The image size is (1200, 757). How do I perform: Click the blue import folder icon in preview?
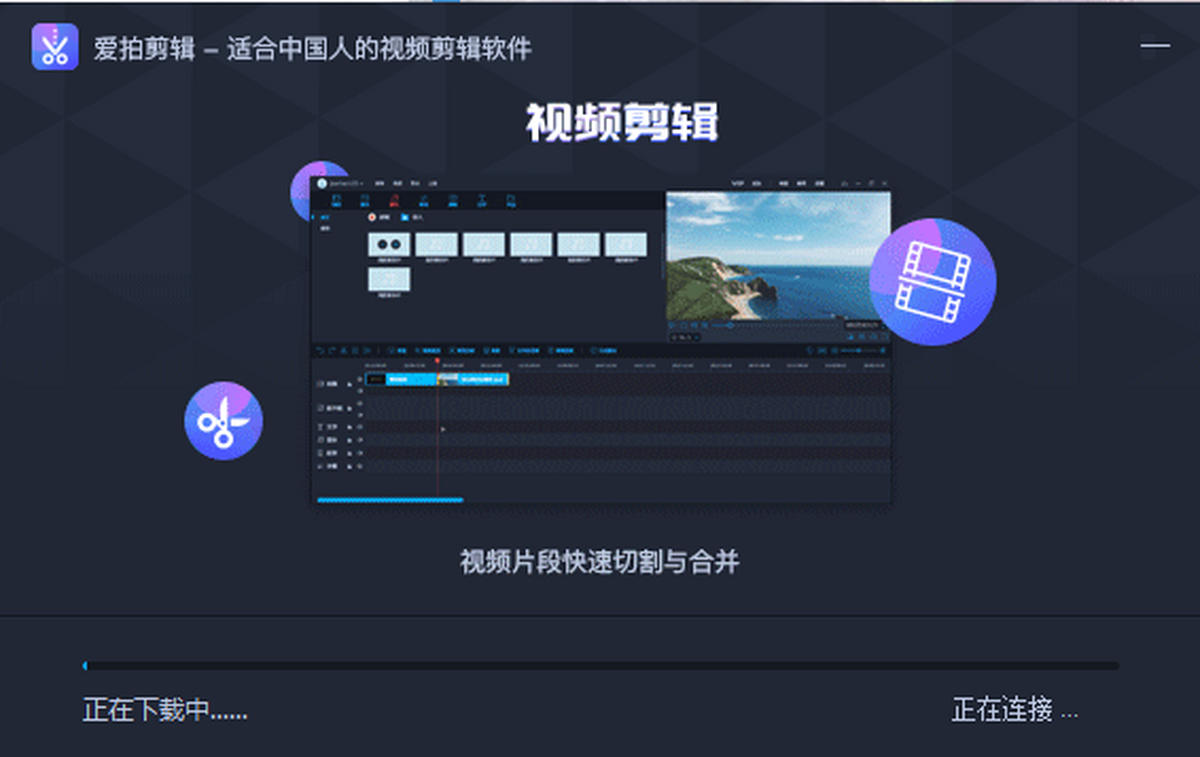pyautogui.click(x=405, y=217)
